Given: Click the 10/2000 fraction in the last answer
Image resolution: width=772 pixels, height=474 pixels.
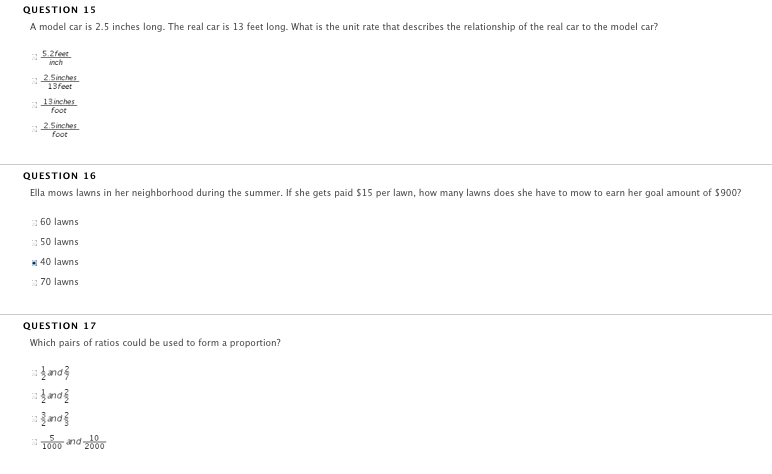Looking at the screenshot, I should pyautogui.click(x=95, y=442).
